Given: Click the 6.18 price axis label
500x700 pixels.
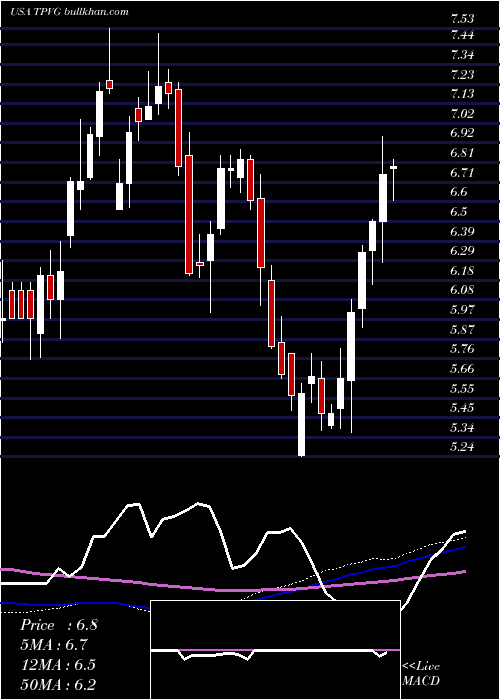Looking at the screenshot, I should point(462,271).
